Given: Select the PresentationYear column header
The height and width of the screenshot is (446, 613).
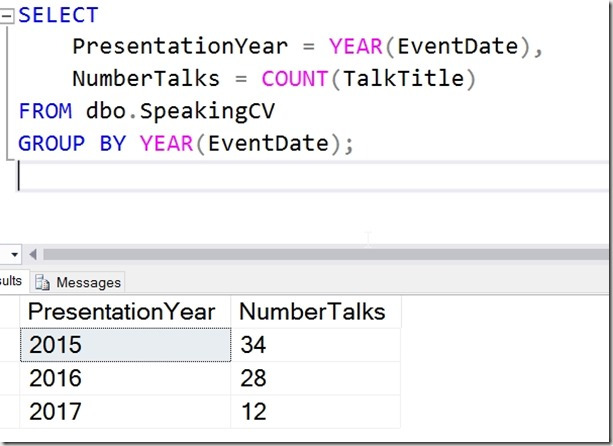Looking at the screenshot, I should point(125,312).
